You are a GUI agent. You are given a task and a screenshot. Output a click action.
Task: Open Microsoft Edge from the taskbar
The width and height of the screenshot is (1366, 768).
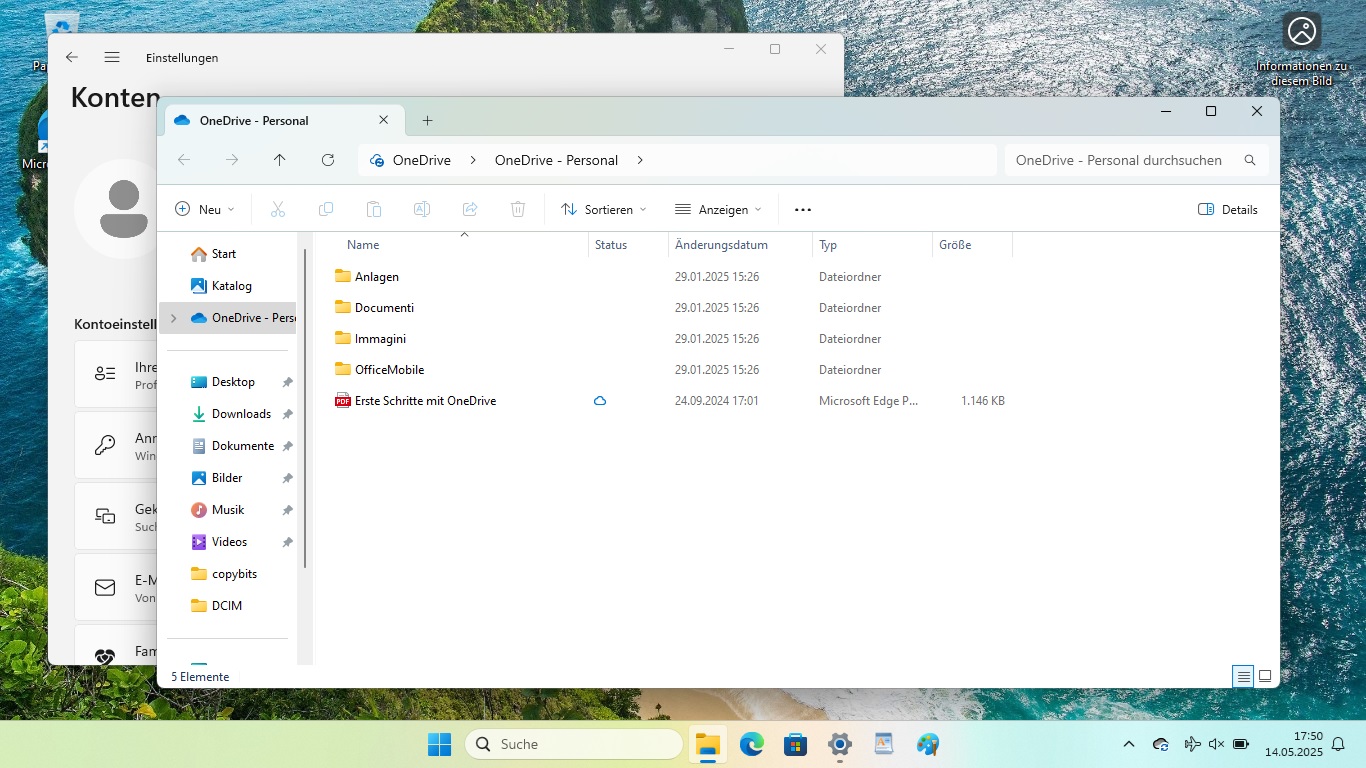click(x=752, y=744)
